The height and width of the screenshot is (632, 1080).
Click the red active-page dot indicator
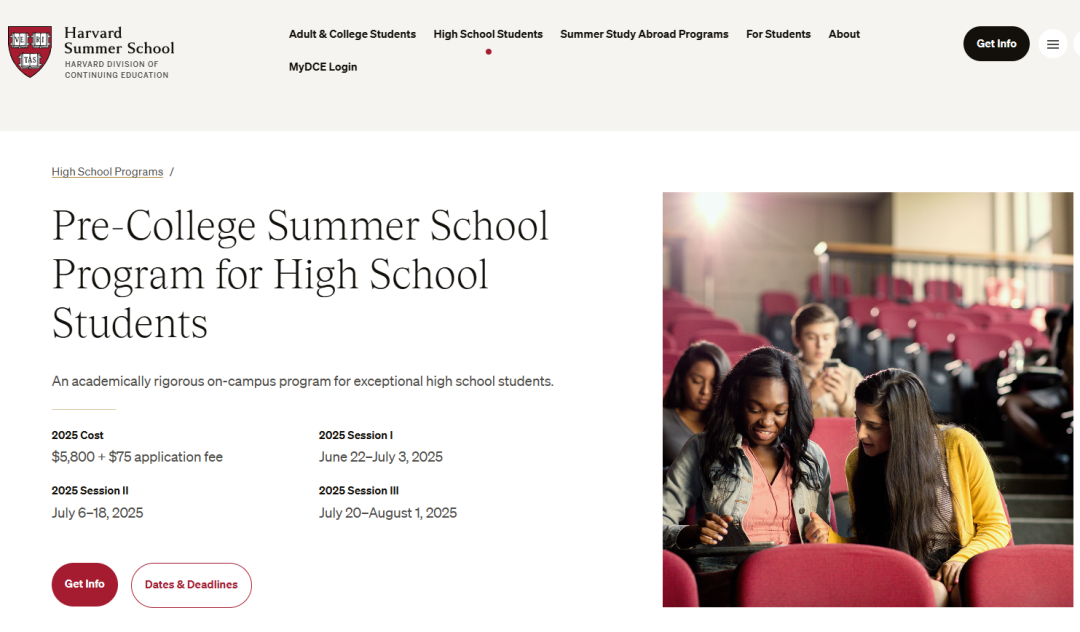[488, 52]
